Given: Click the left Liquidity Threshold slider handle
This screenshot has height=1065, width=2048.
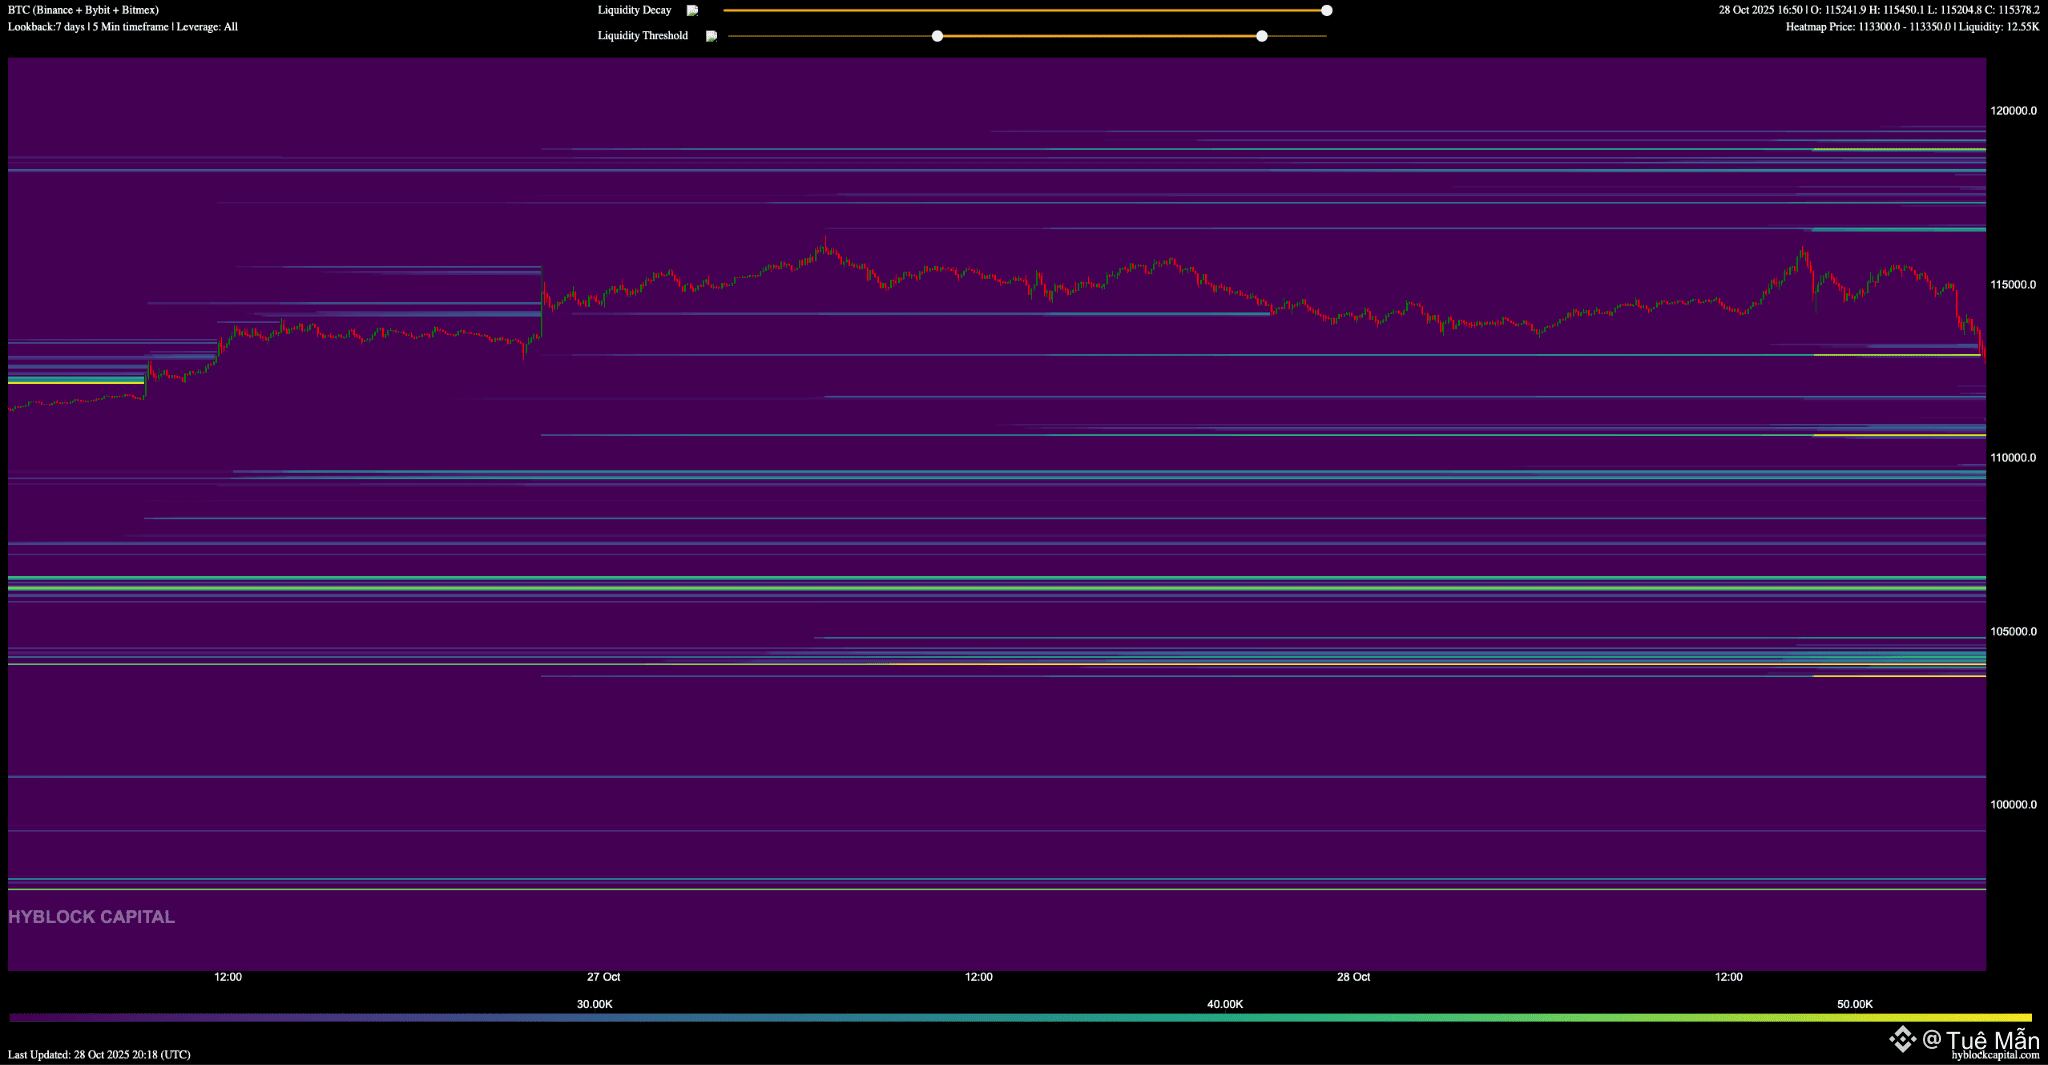Looking at the screenshot, I should tap(937, 36).
